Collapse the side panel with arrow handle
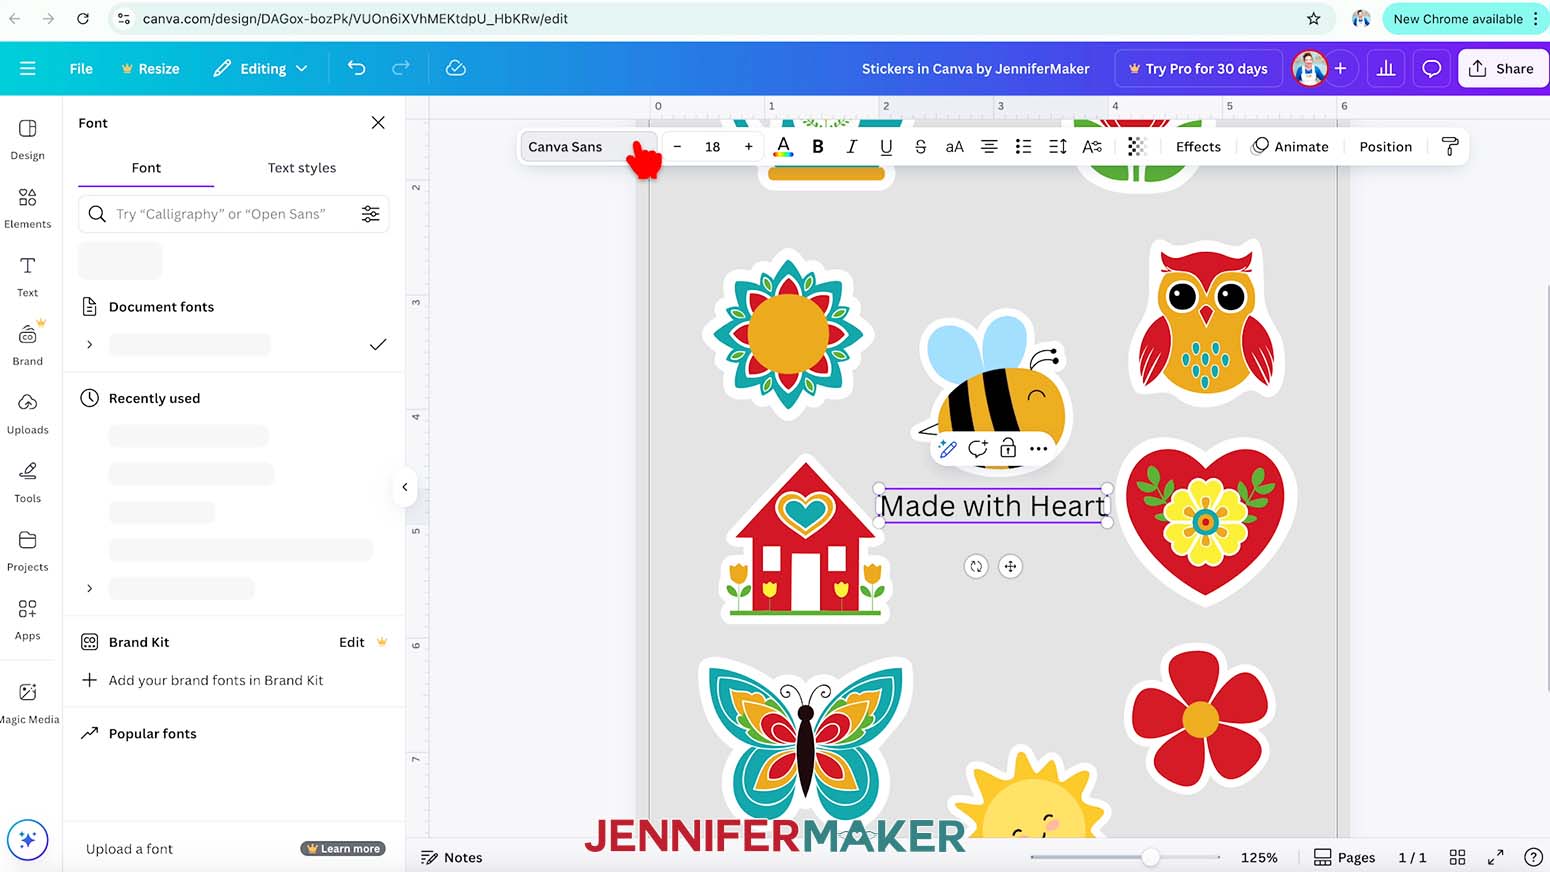This screenshot has width=1550, height=872. 404,487
